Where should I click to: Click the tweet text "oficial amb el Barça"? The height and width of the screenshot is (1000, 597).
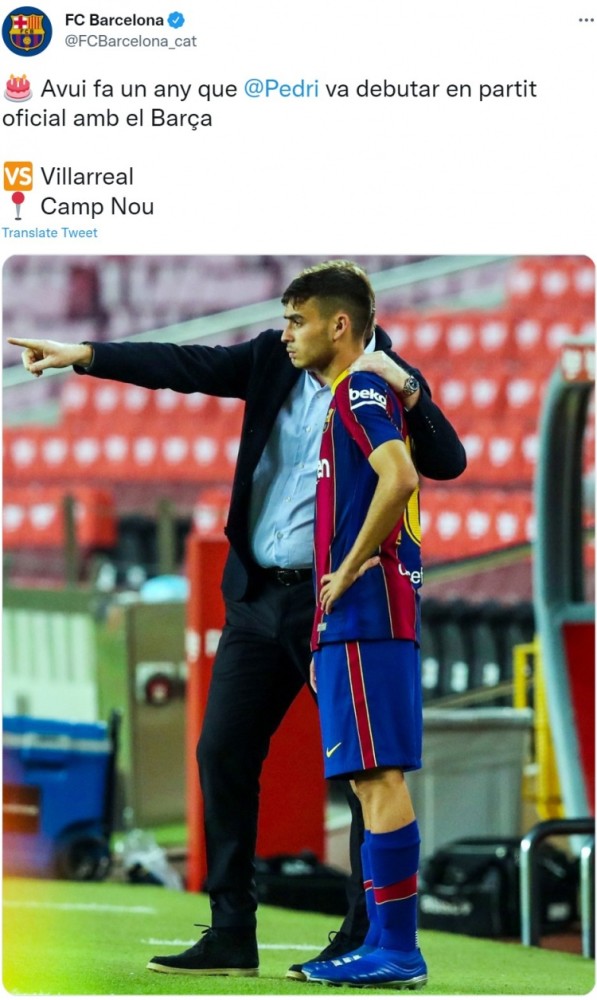tap(107, 119)
